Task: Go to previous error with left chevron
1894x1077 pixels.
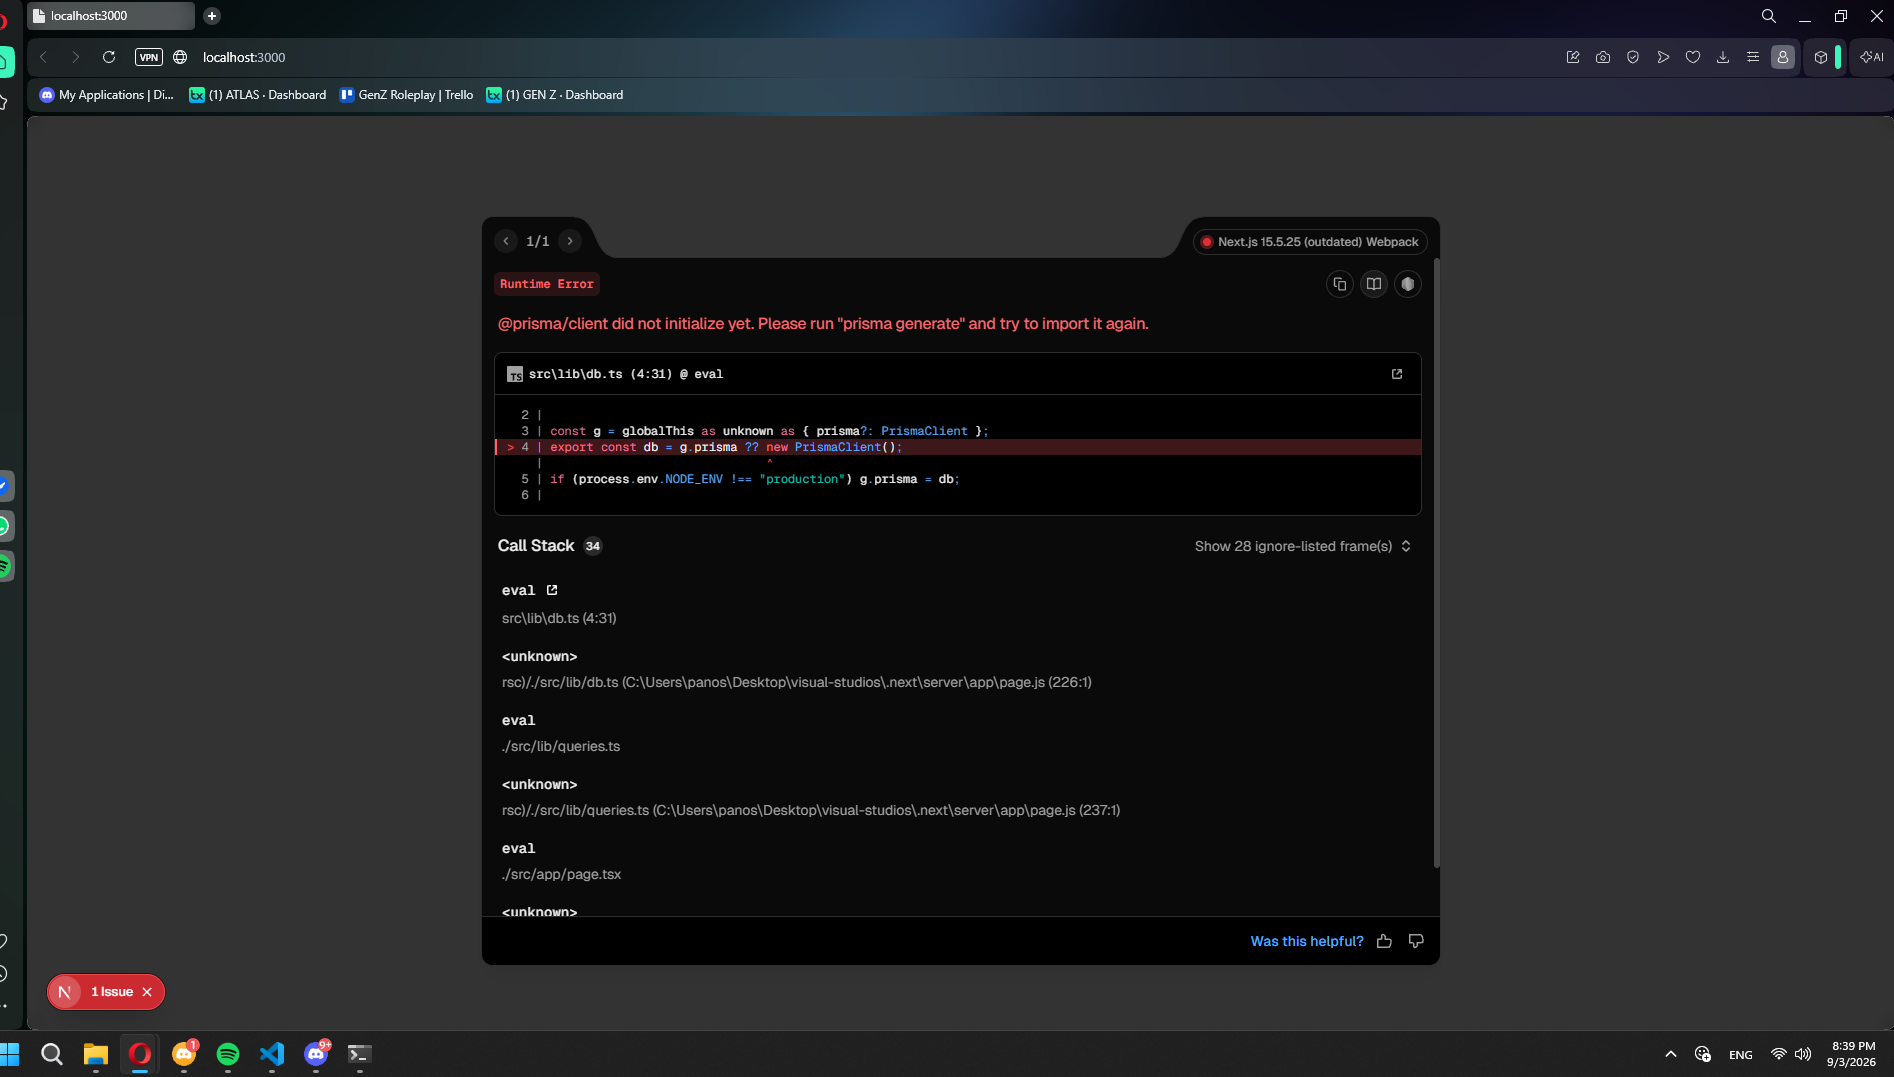Action: (x=506, y=241)
